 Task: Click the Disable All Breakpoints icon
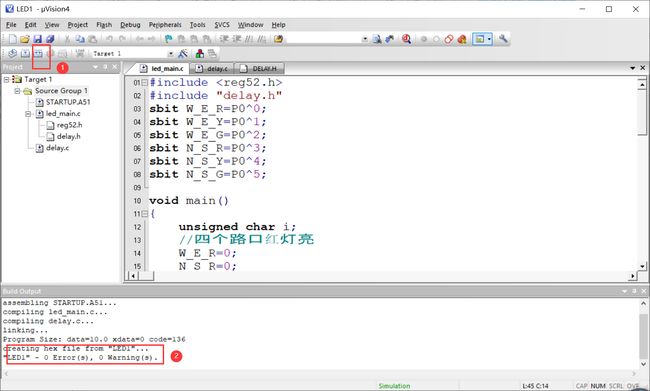449,39
